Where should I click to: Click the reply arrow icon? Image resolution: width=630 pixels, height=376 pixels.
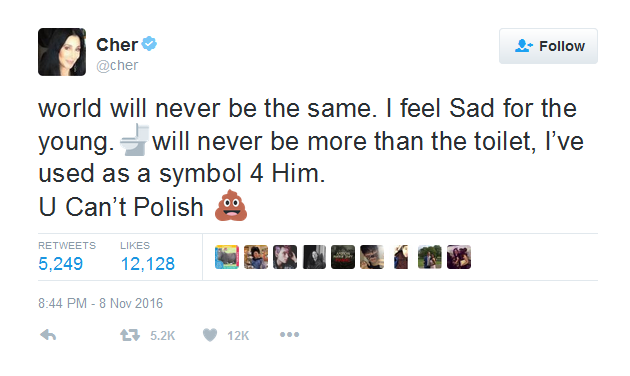(48, 335)
